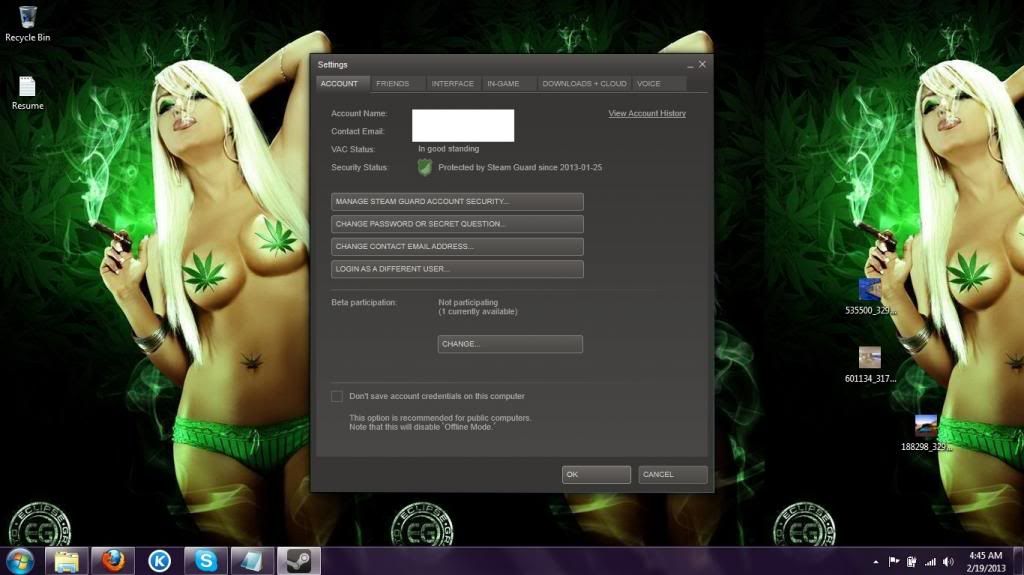Open View Account History link
This screenshot has height=575, width=1024.
(x=647, y=114)
